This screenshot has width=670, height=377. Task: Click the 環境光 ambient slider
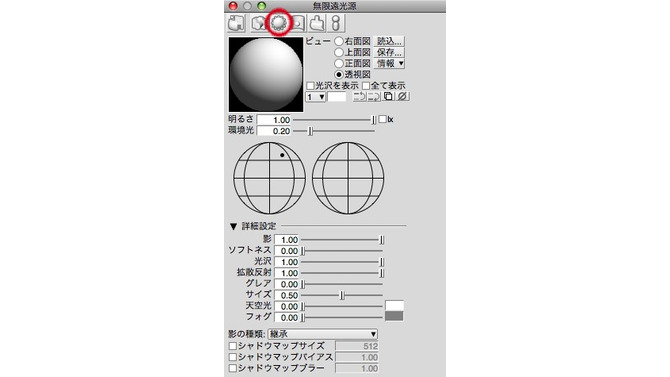(335, 131)
